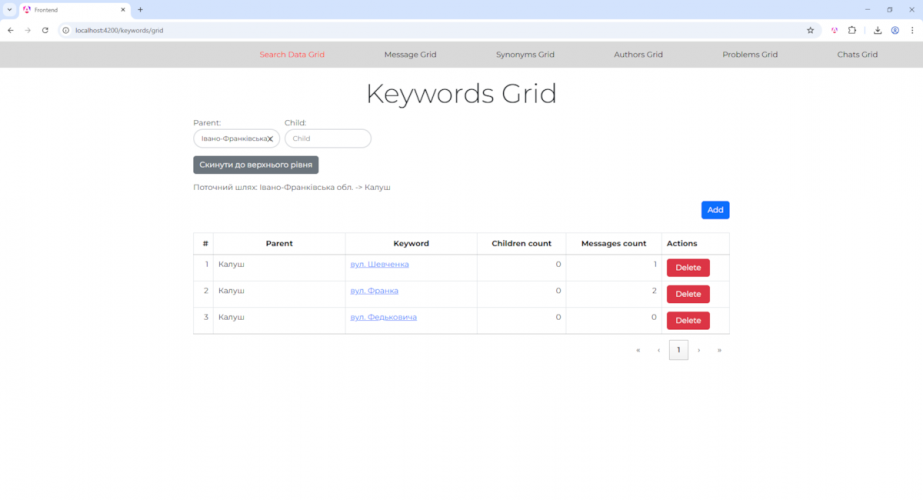The height and width of the screenshot is (500, 923).
Task: Open the browser extensions puzzle icon
Action: click(852, 30)
